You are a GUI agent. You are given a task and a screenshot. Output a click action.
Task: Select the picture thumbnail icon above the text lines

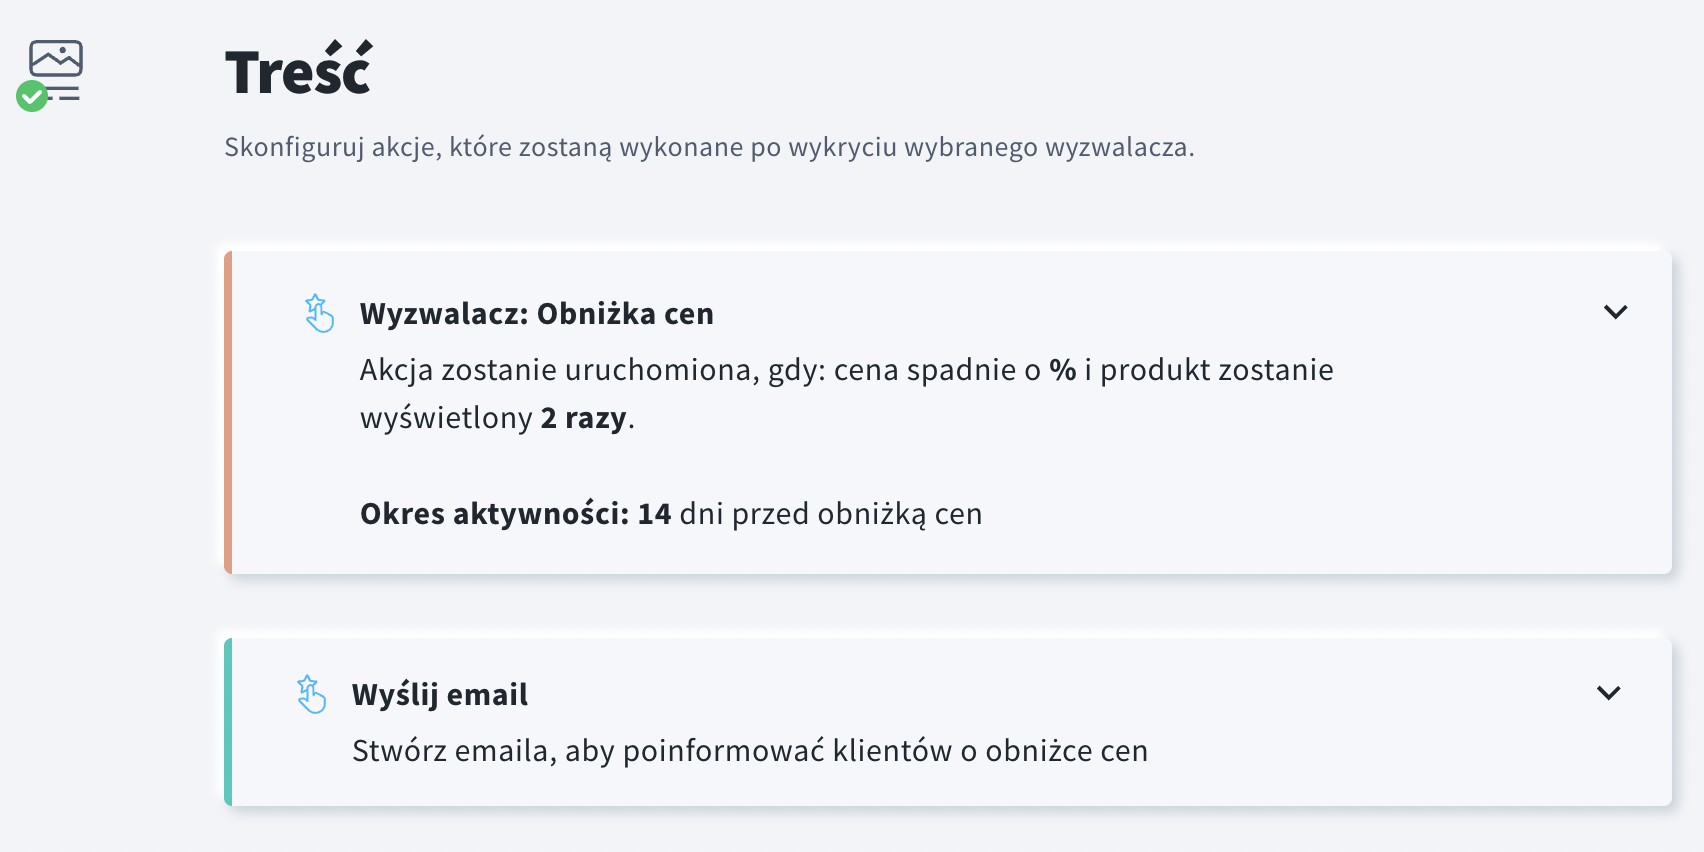55,60
